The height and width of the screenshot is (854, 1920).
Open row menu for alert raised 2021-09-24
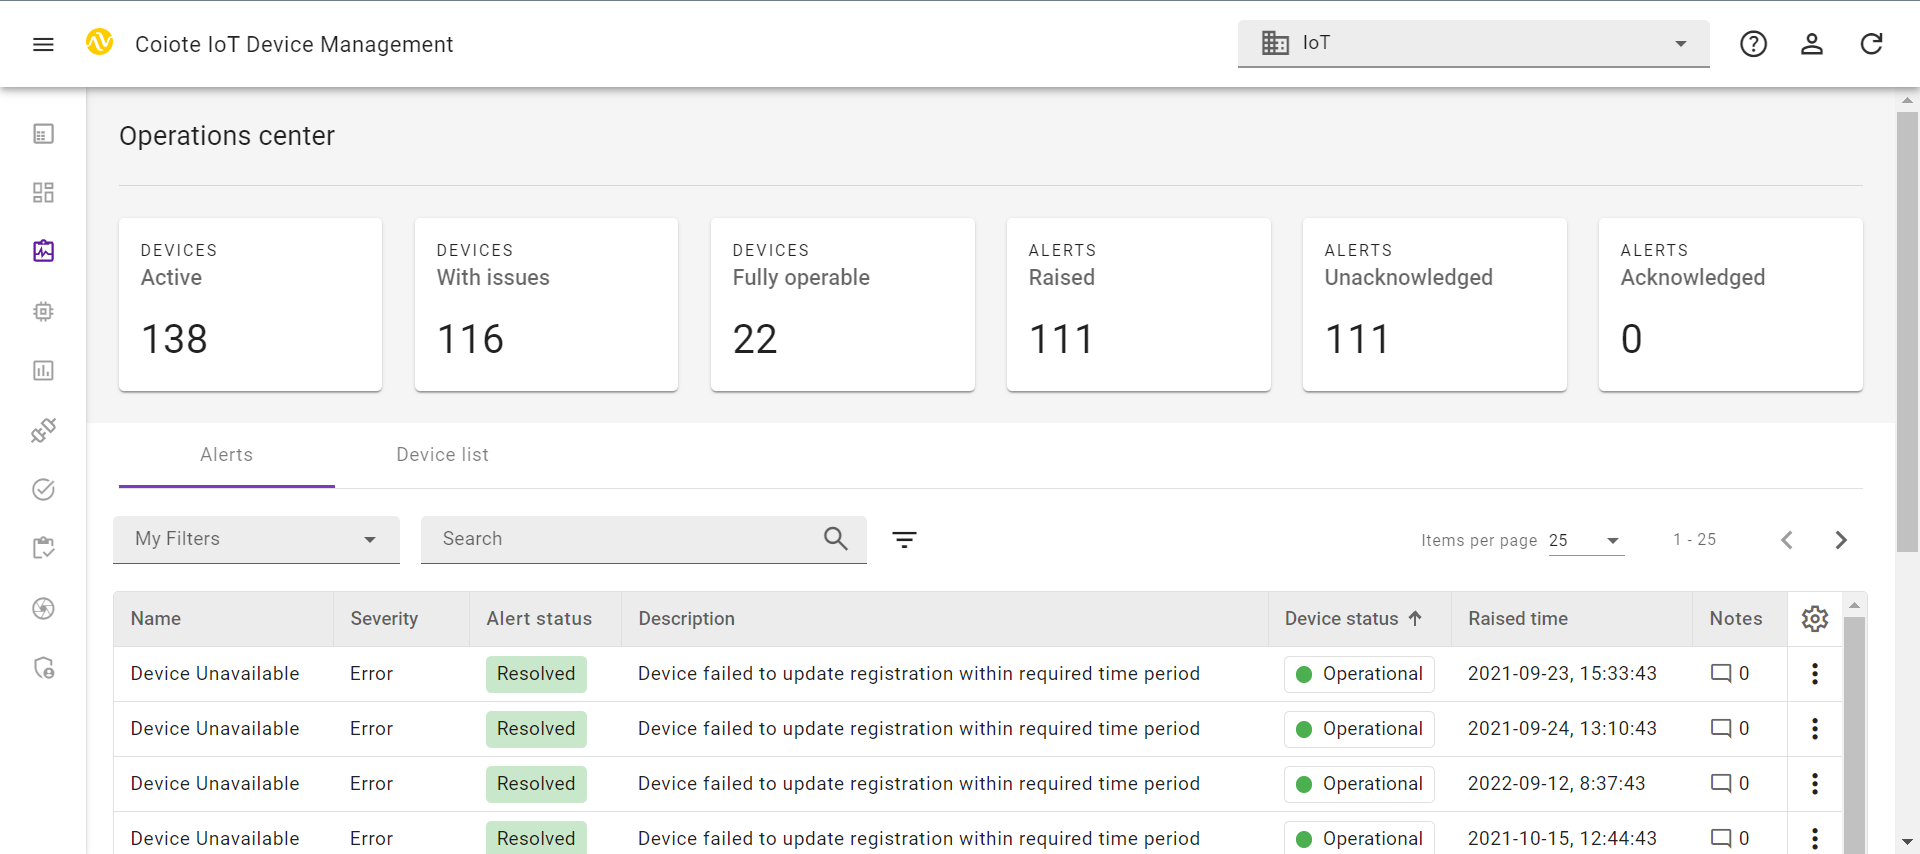click(x=1815, y=729)
